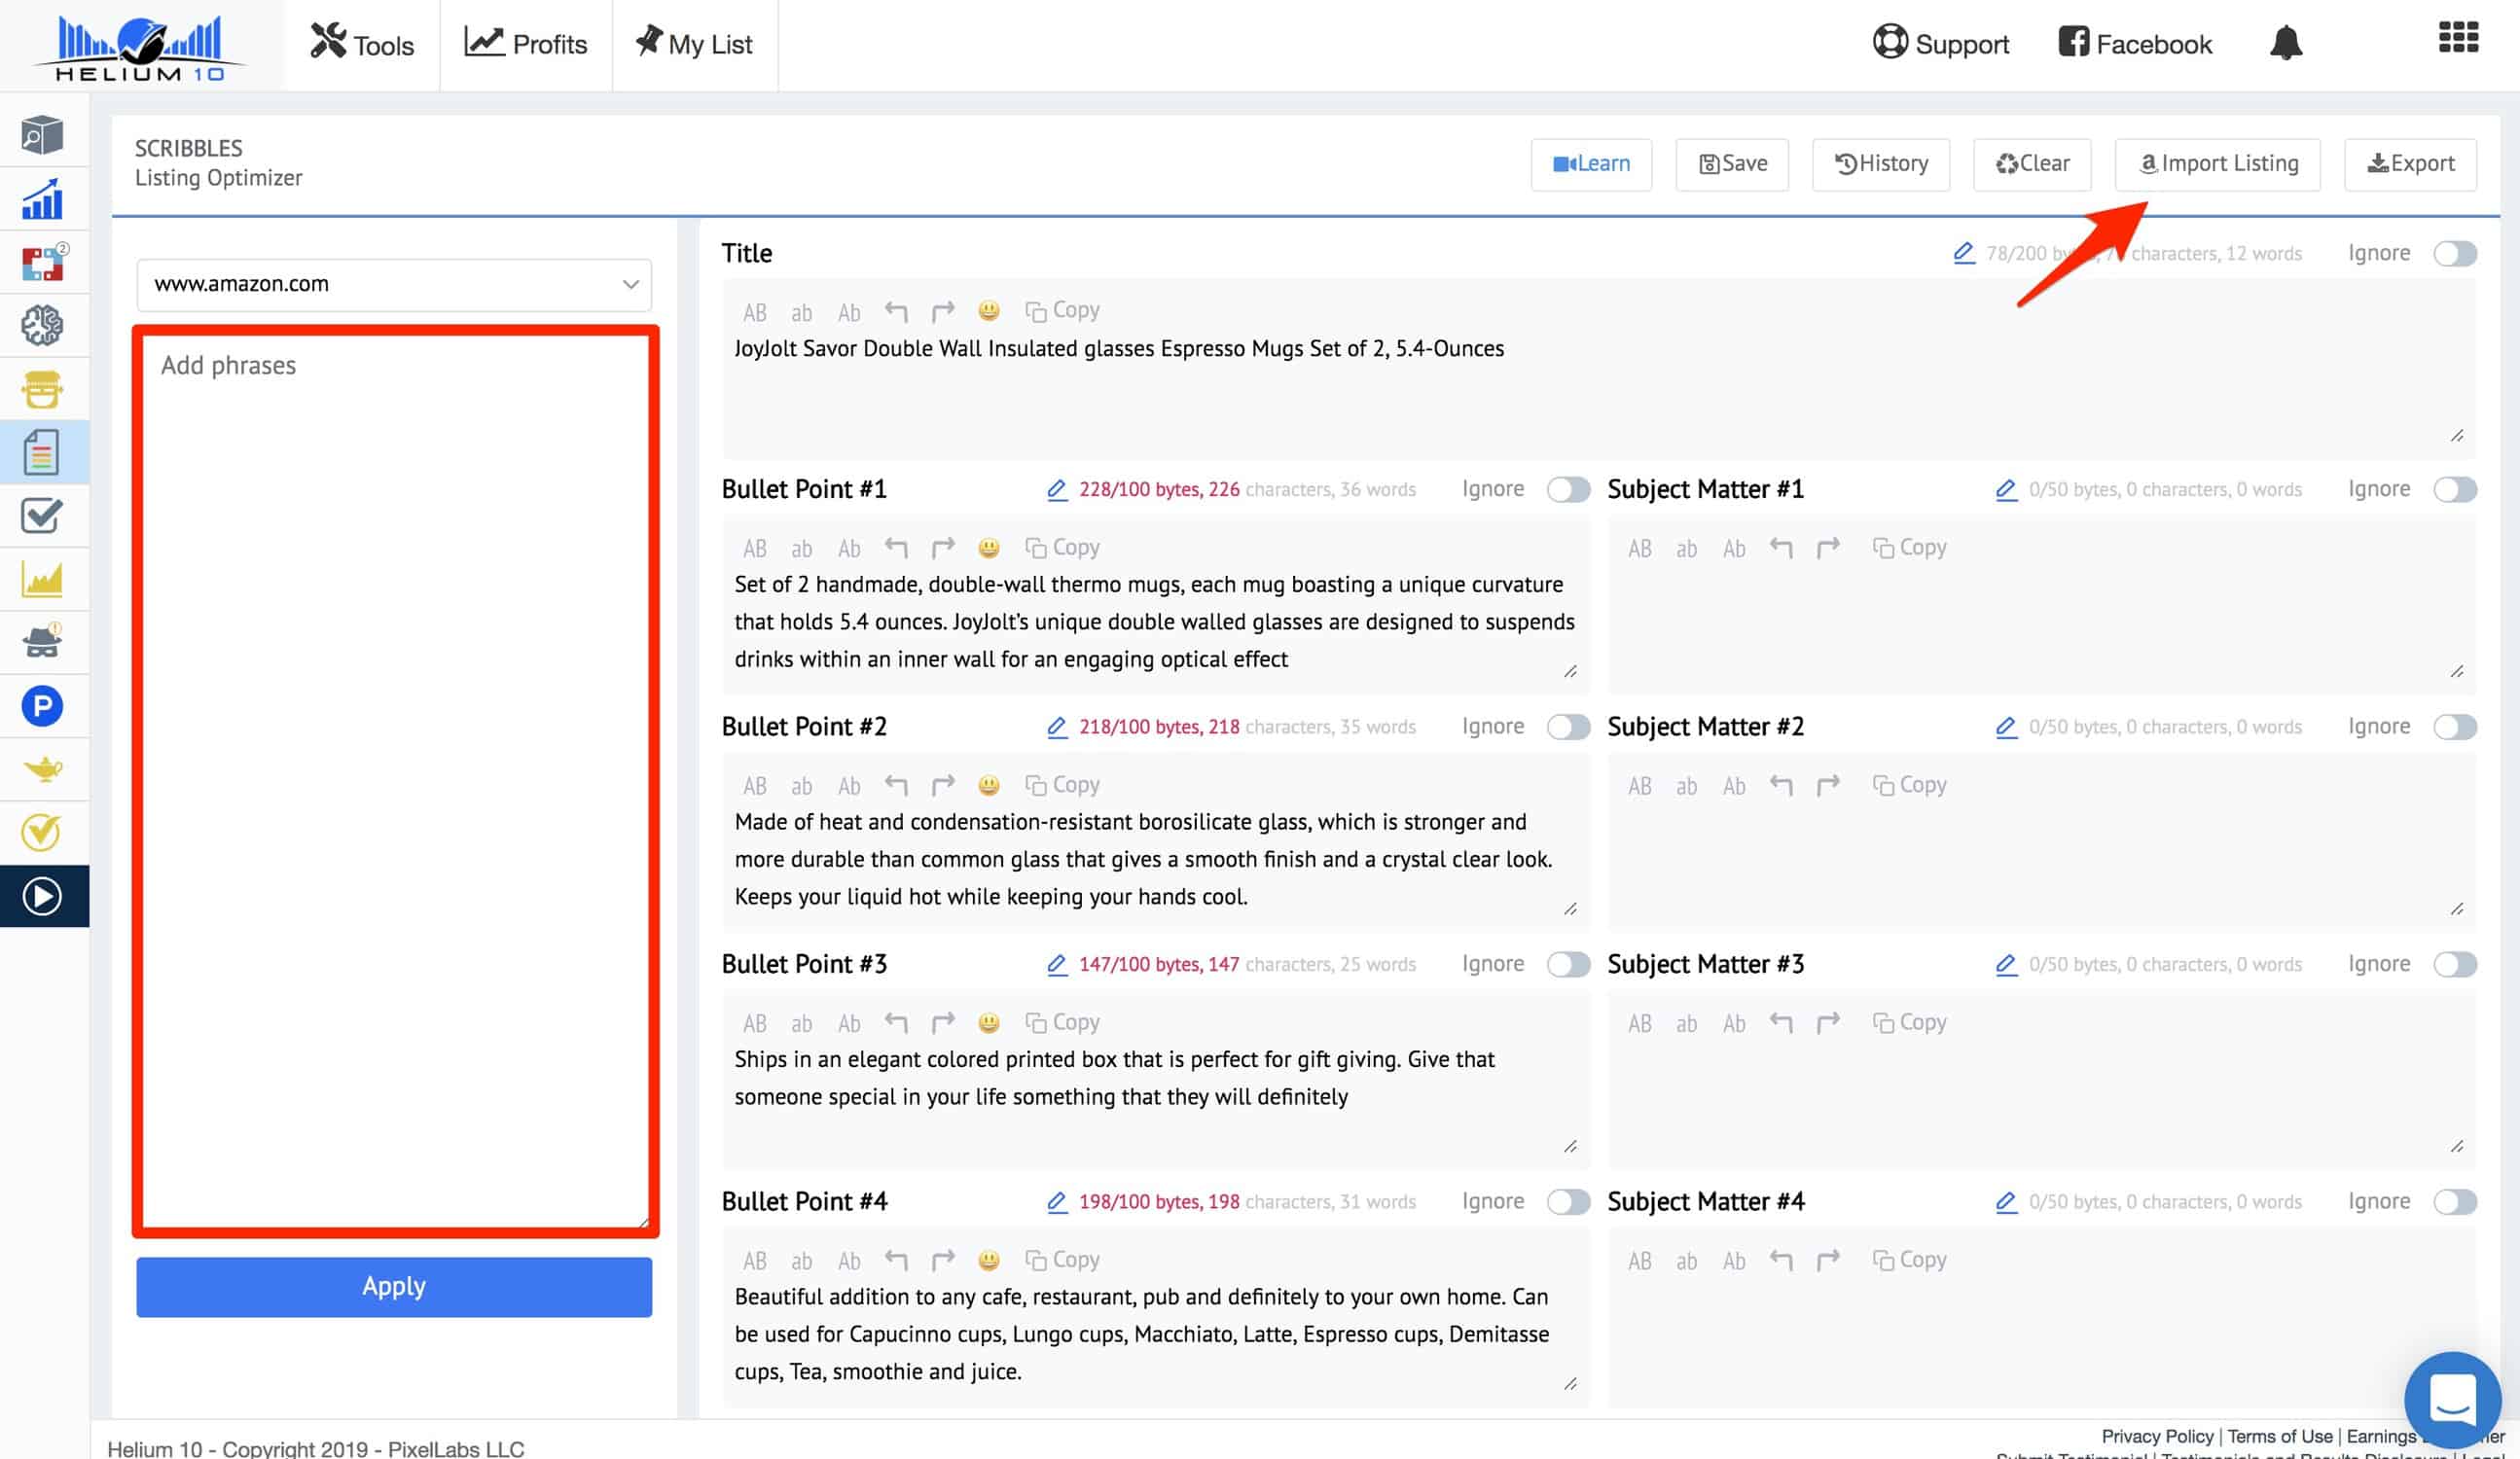
Task: Open the chat support bubble
Action: point(2452,1398)
